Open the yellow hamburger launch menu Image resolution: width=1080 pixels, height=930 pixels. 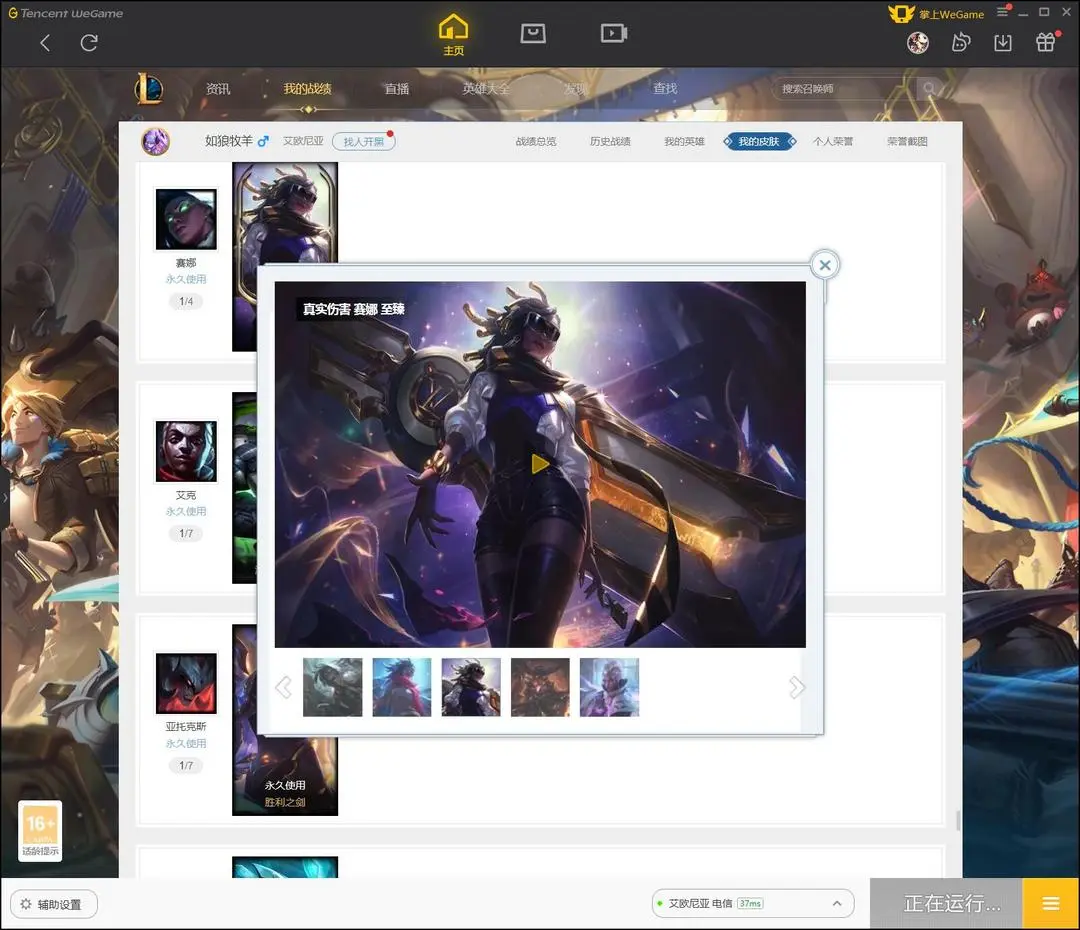pos(1050,903)
